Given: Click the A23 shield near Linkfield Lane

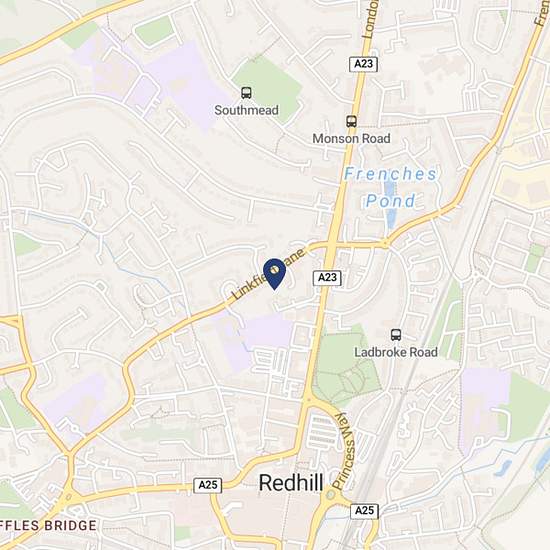Looking at the screenshot, I should coord(327,278).
